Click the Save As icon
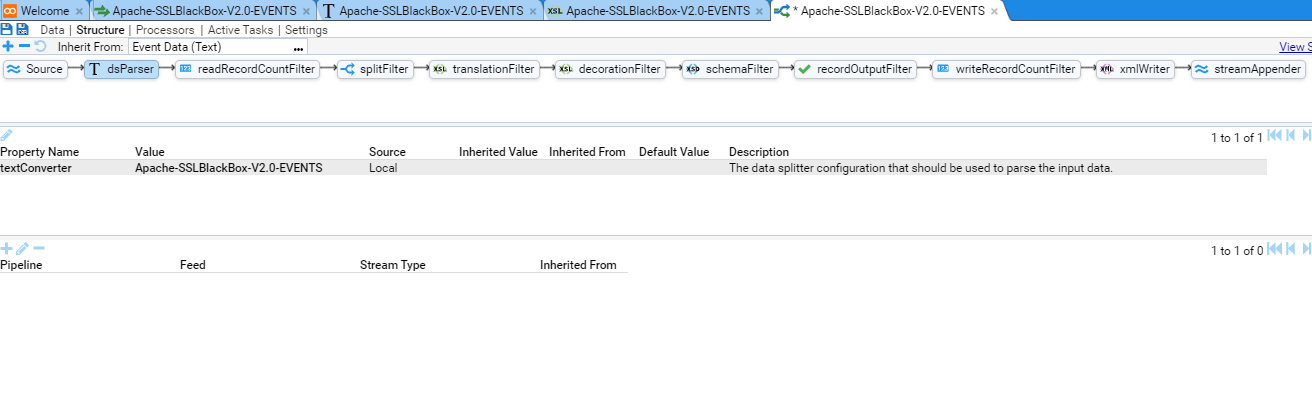 click(x=22, y=30)
